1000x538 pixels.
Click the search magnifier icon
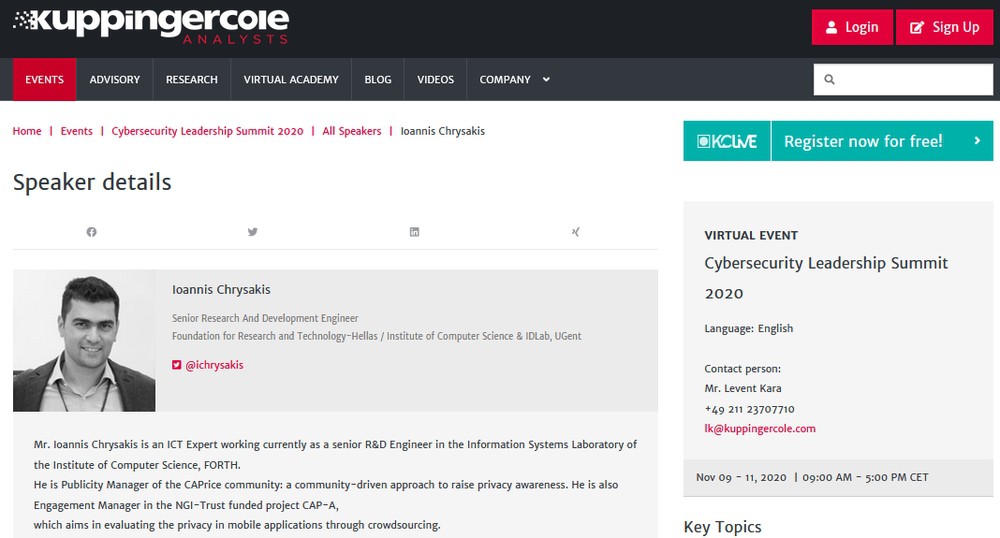coord(829,80)
